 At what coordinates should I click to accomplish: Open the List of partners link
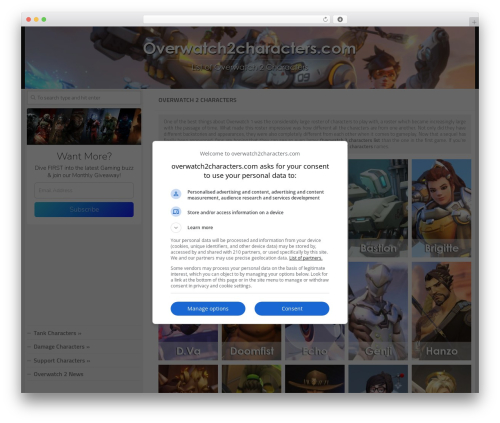305,258
